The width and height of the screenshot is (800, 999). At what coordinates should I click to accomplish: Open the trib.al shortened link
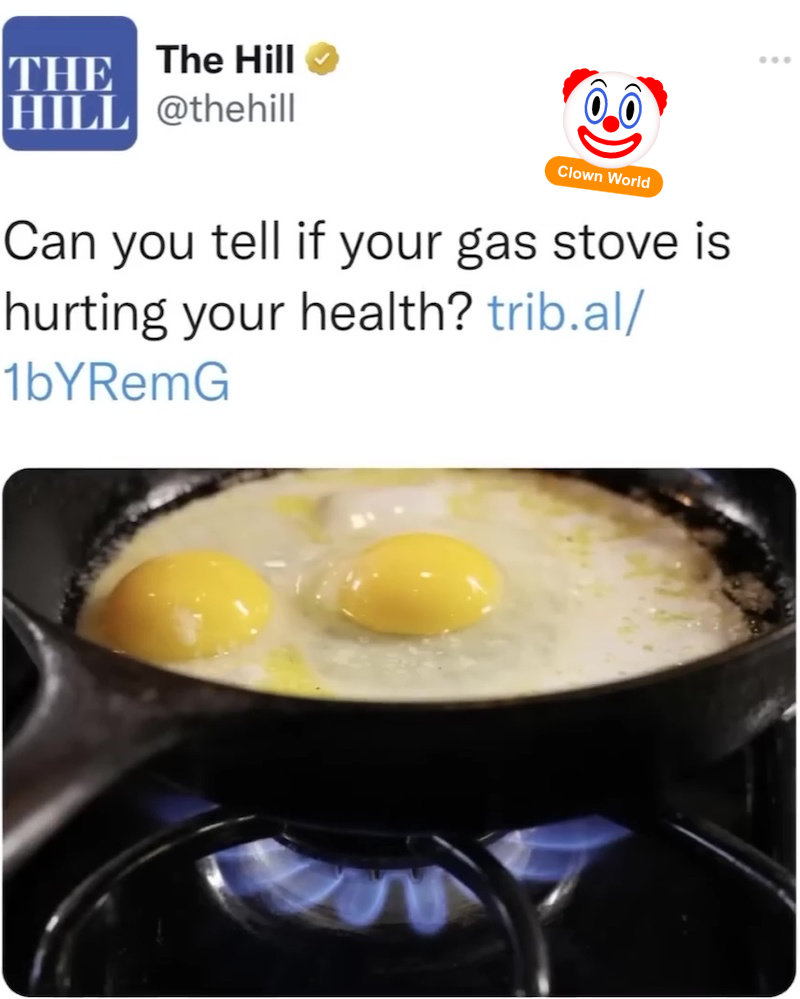(566, 312)
